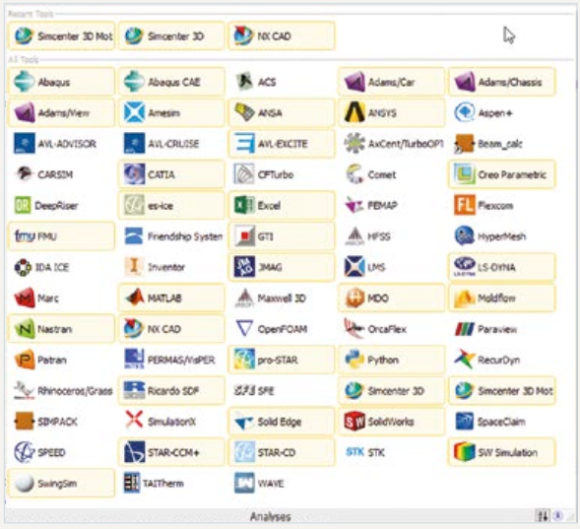The height and width of the screenshot is (529, 580).
Task: Select the Adams/Car tool
Action: point(392,82)
